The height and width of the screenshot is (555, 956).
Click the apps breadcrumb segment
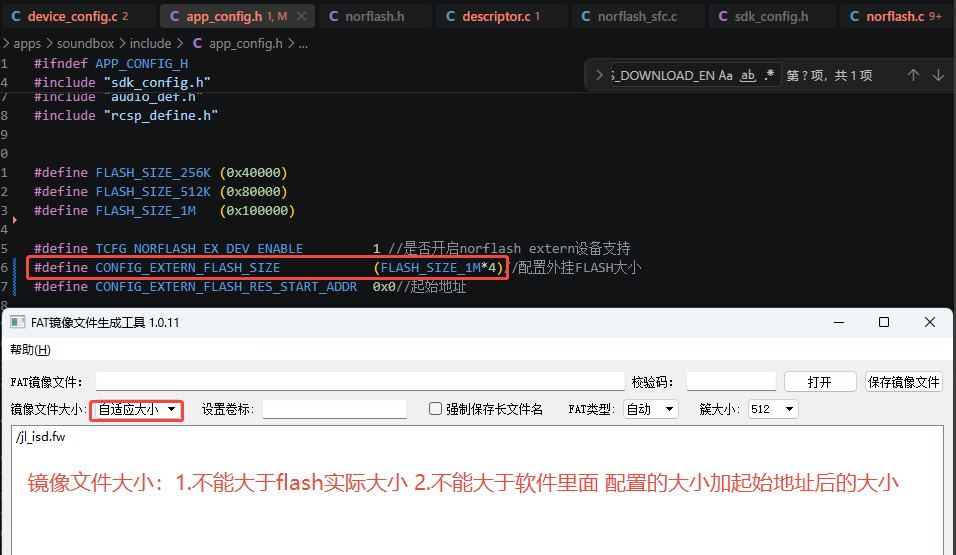click(x=27, y=43)
